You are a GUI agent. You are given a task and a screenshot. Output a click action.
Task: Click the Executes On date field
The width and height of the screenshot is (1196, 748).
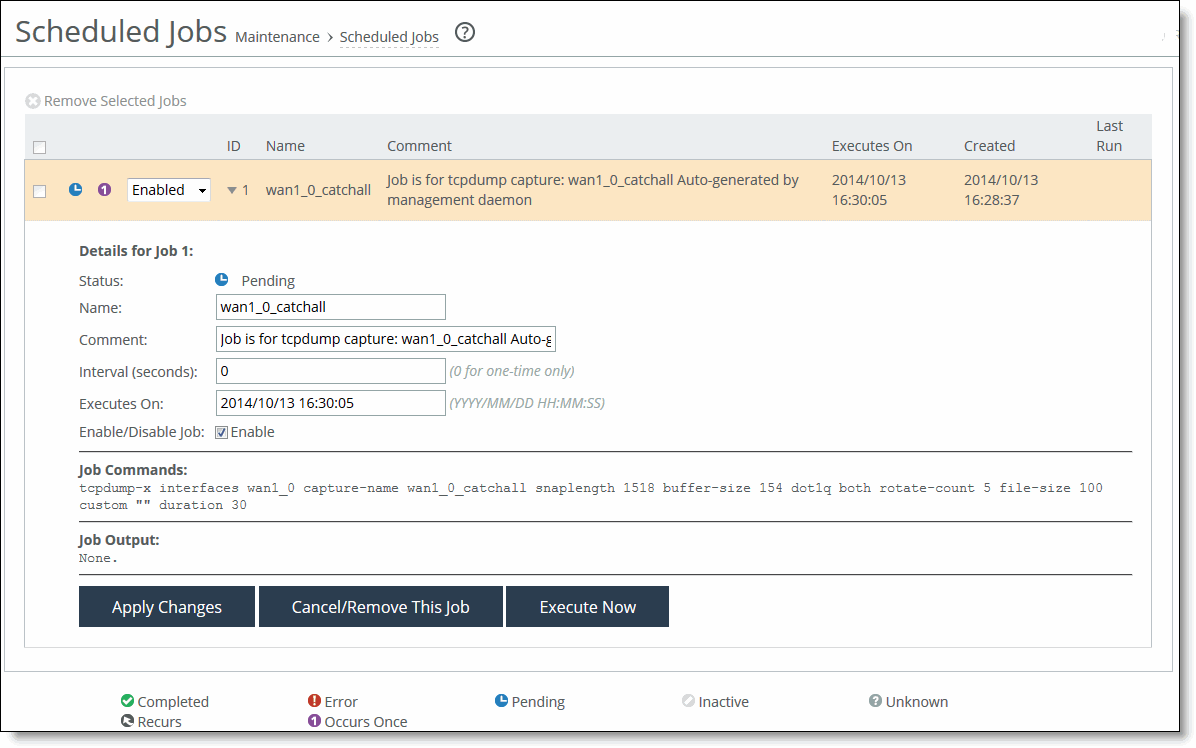tap(330, 403)
